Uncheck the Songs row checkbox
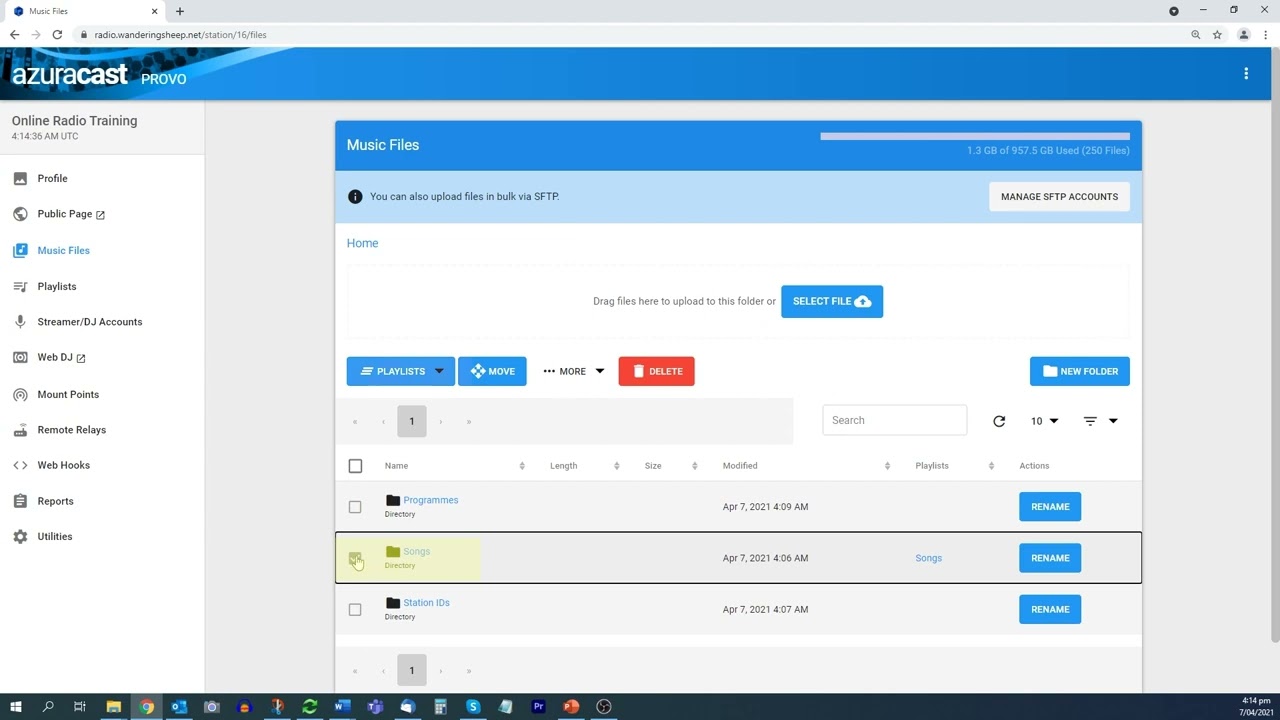This screenshot has width=1280, height=720. tap(355, 558)
